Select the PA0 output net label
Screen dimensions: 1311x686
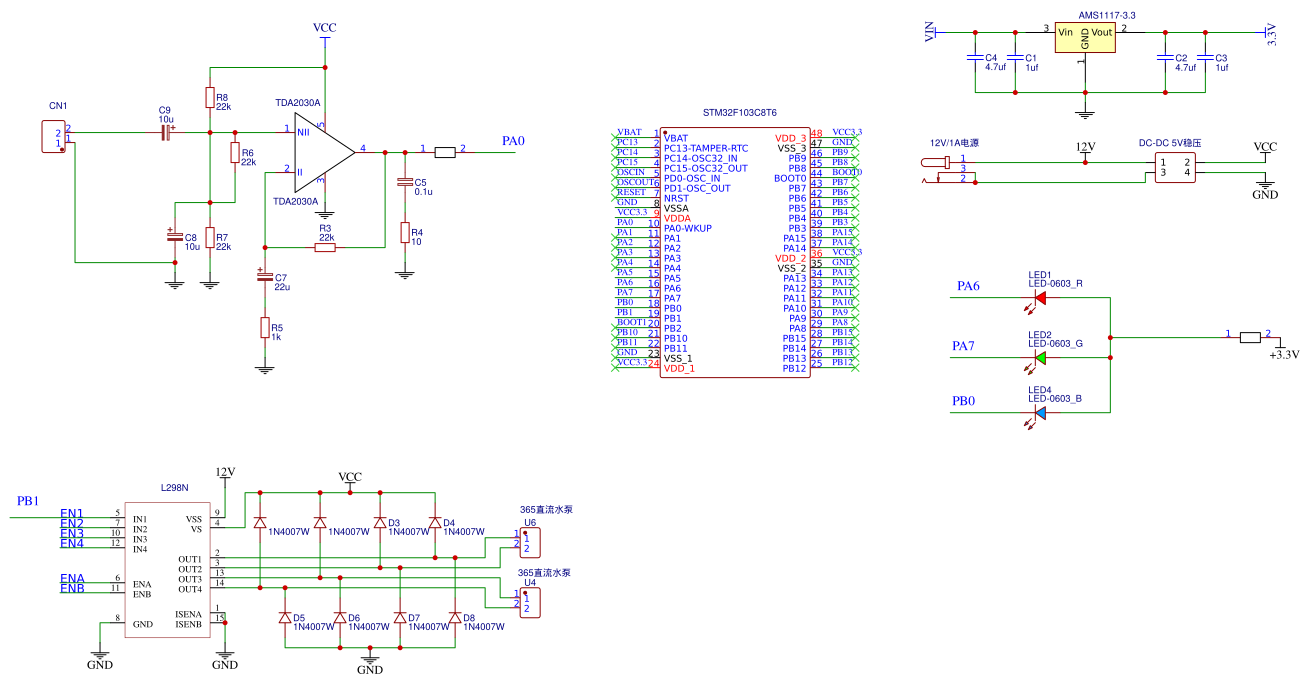tap(513, 142)
